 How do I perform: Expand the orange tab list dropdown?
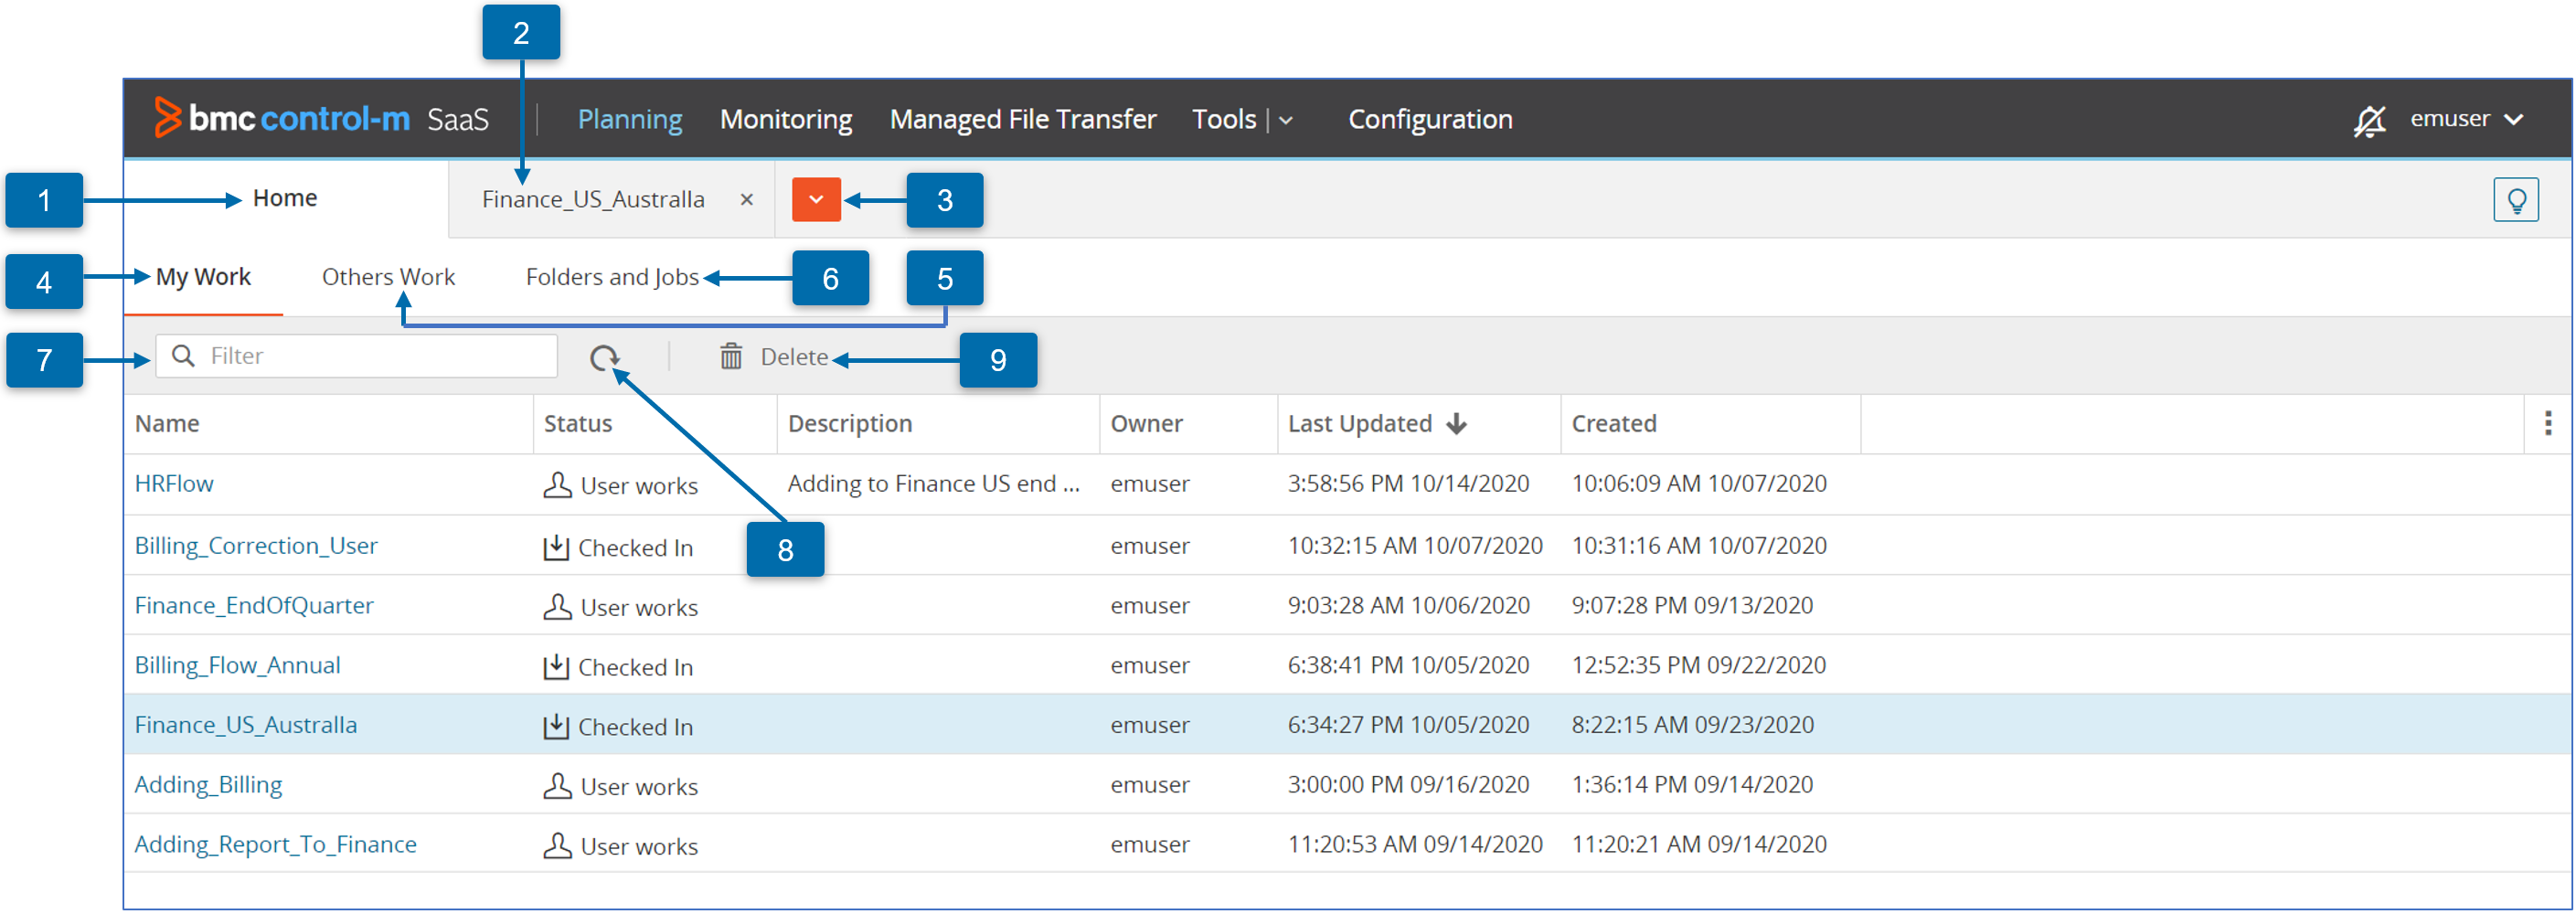[816, 200]
